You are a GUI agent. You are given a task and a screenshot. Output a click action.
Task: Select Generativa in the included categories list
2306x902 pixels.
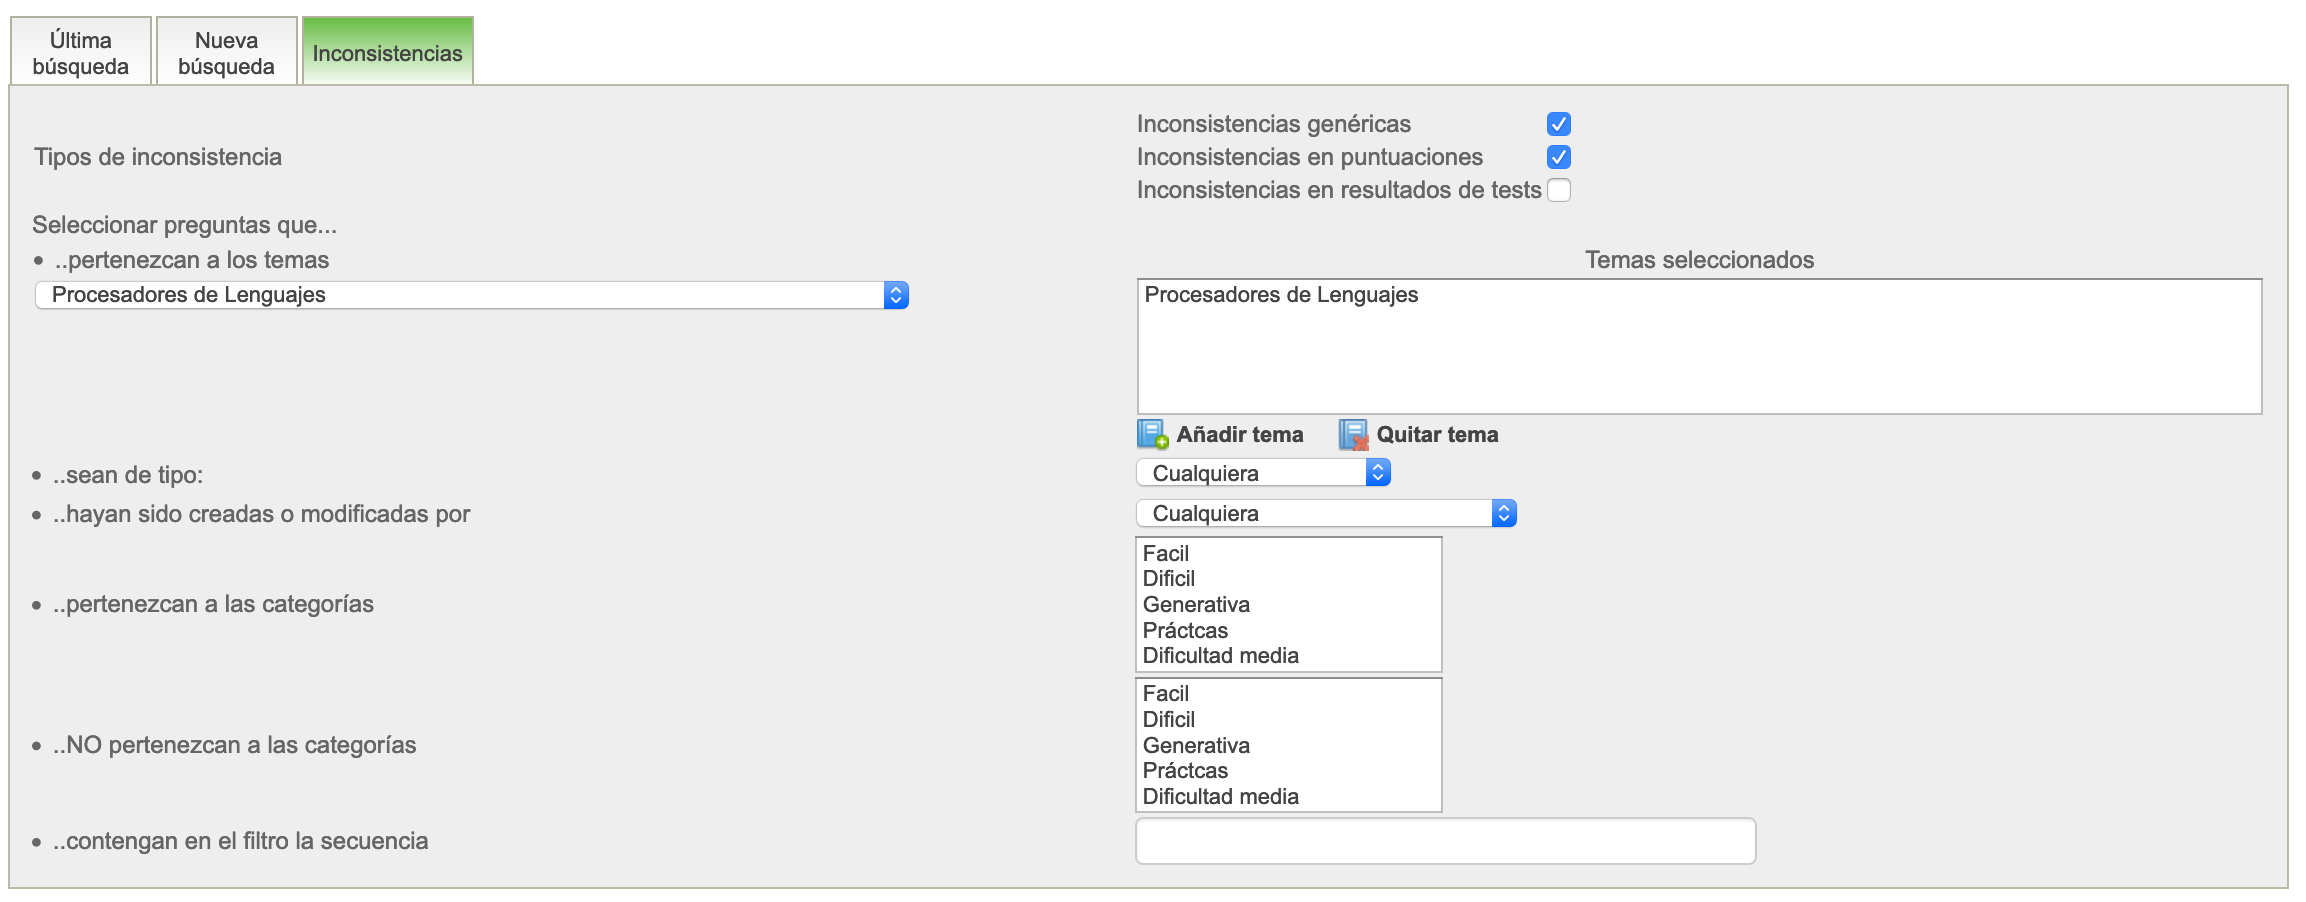click(x=1196, y=605)
